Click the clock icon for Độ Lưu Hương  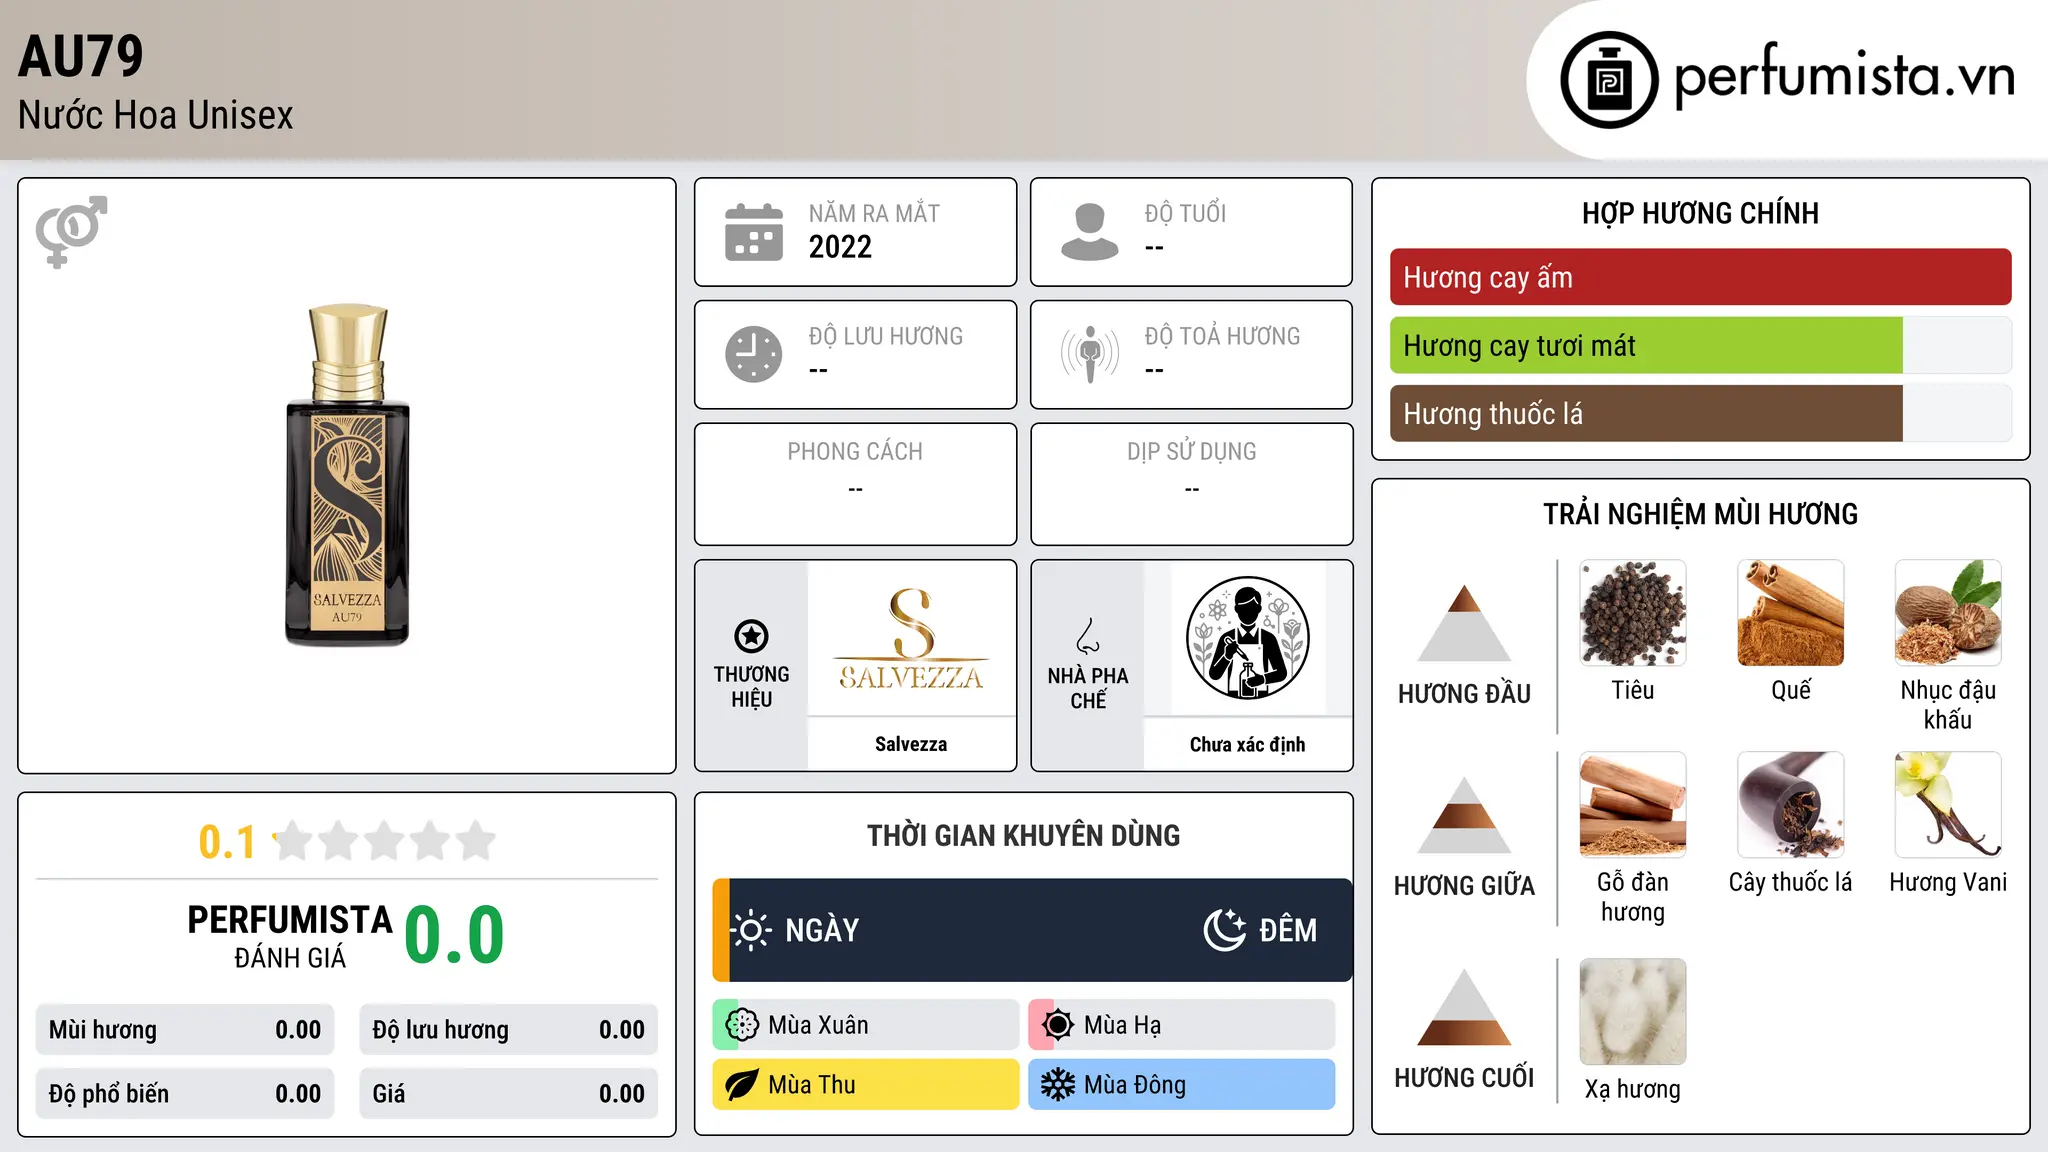754,354
